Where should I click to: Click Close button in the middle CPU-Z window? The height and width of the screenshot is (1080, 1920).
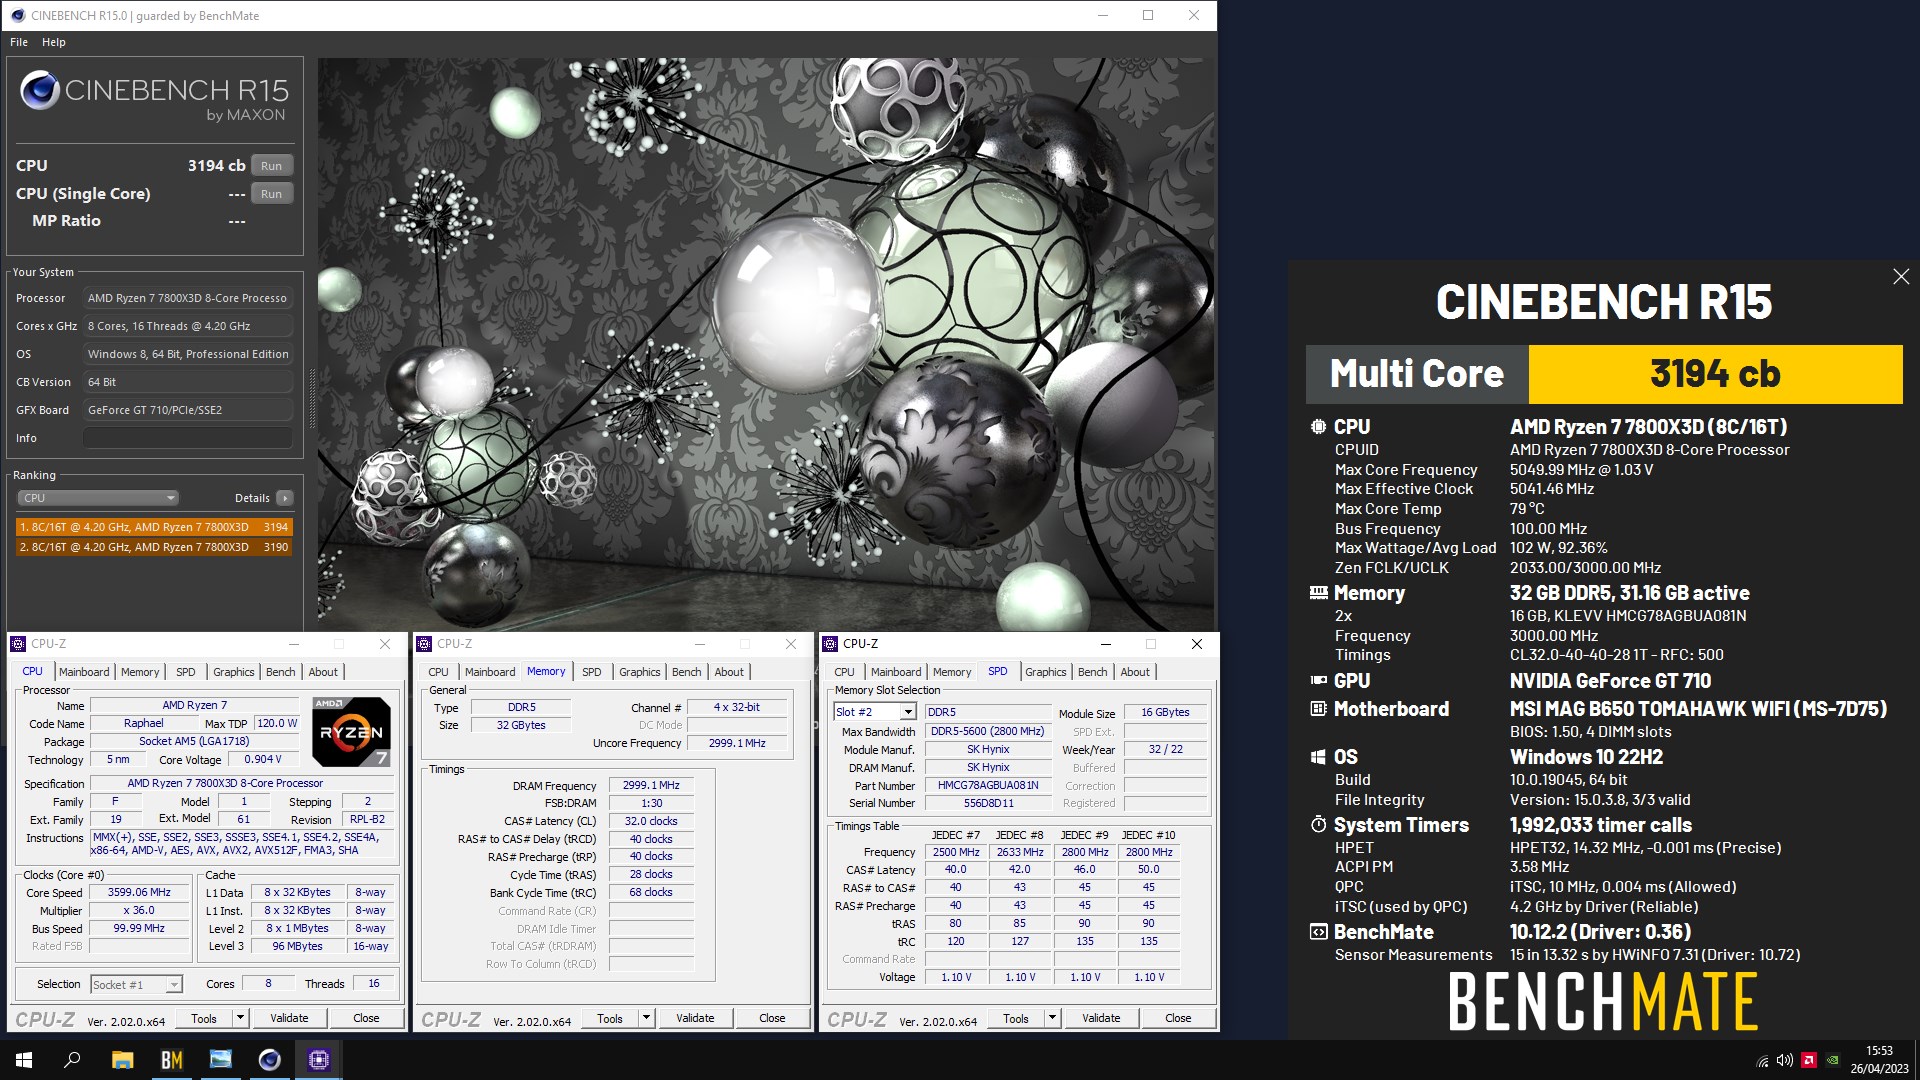[772, 1018]
